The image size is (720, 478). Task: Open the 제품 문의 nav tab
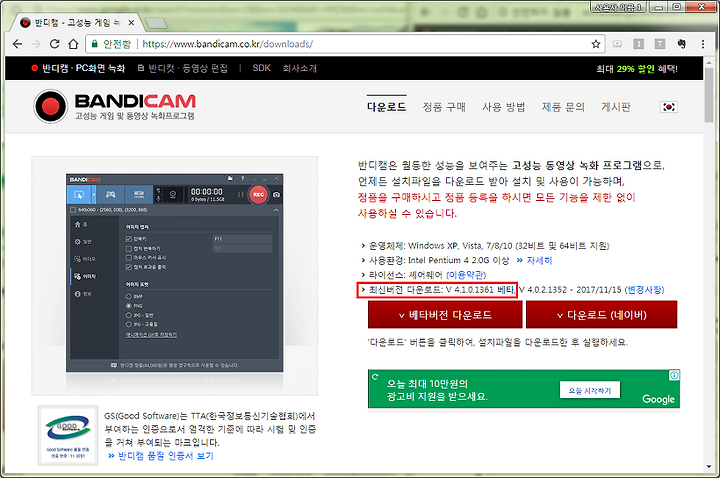tap(563, 107)
